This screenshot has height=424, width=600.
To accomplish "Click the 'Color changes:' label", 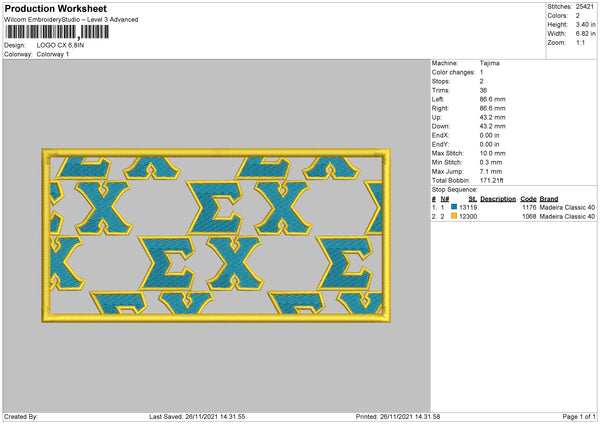I will point(453,72).
